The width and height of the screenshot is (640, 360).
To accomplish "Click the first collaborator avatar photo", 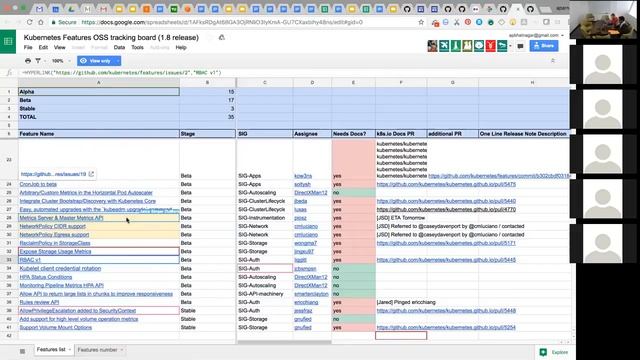I will (432, 46).
